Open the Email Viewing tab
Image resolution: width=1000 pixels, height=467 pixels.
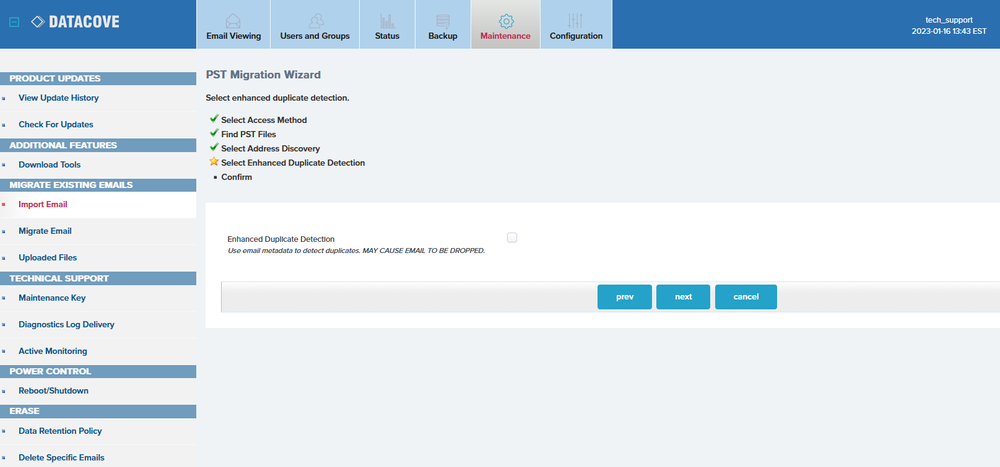233,24
